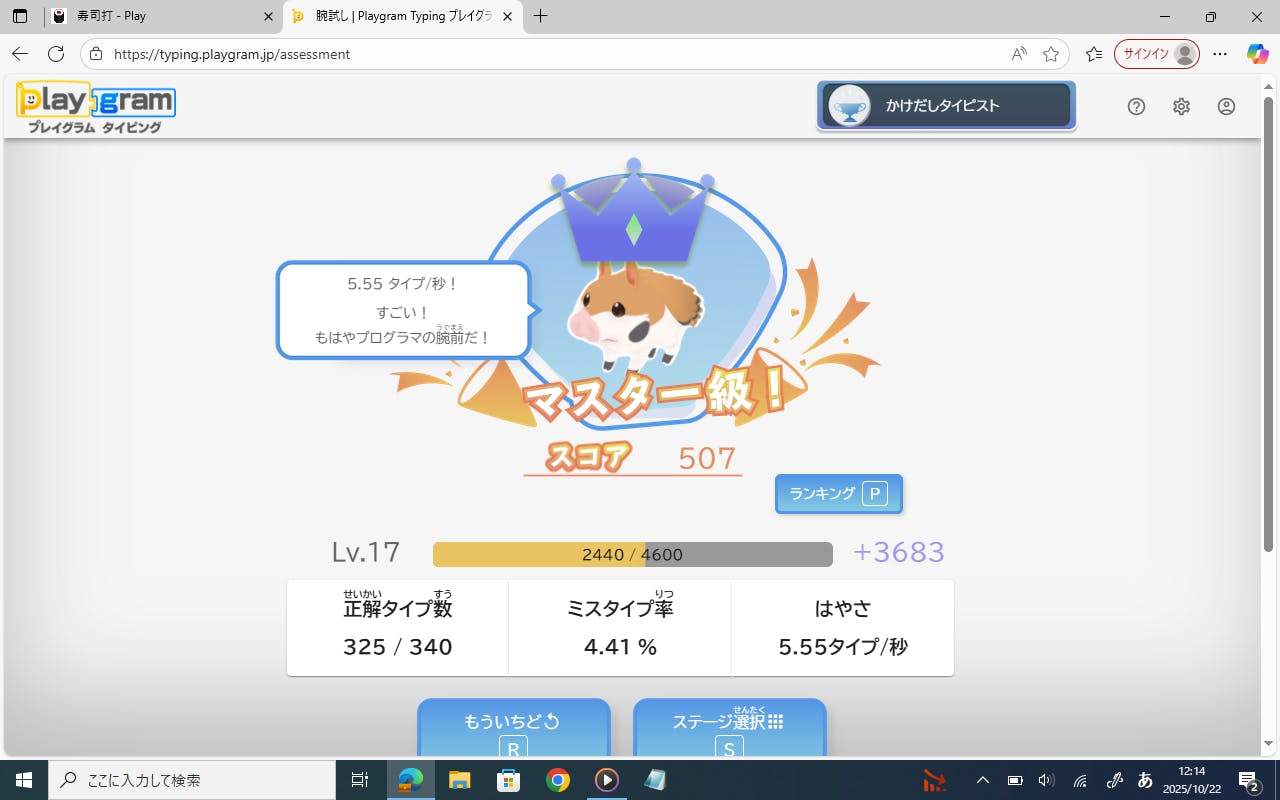
Task: Open the help question mark icon
Action: (1136, 107)
